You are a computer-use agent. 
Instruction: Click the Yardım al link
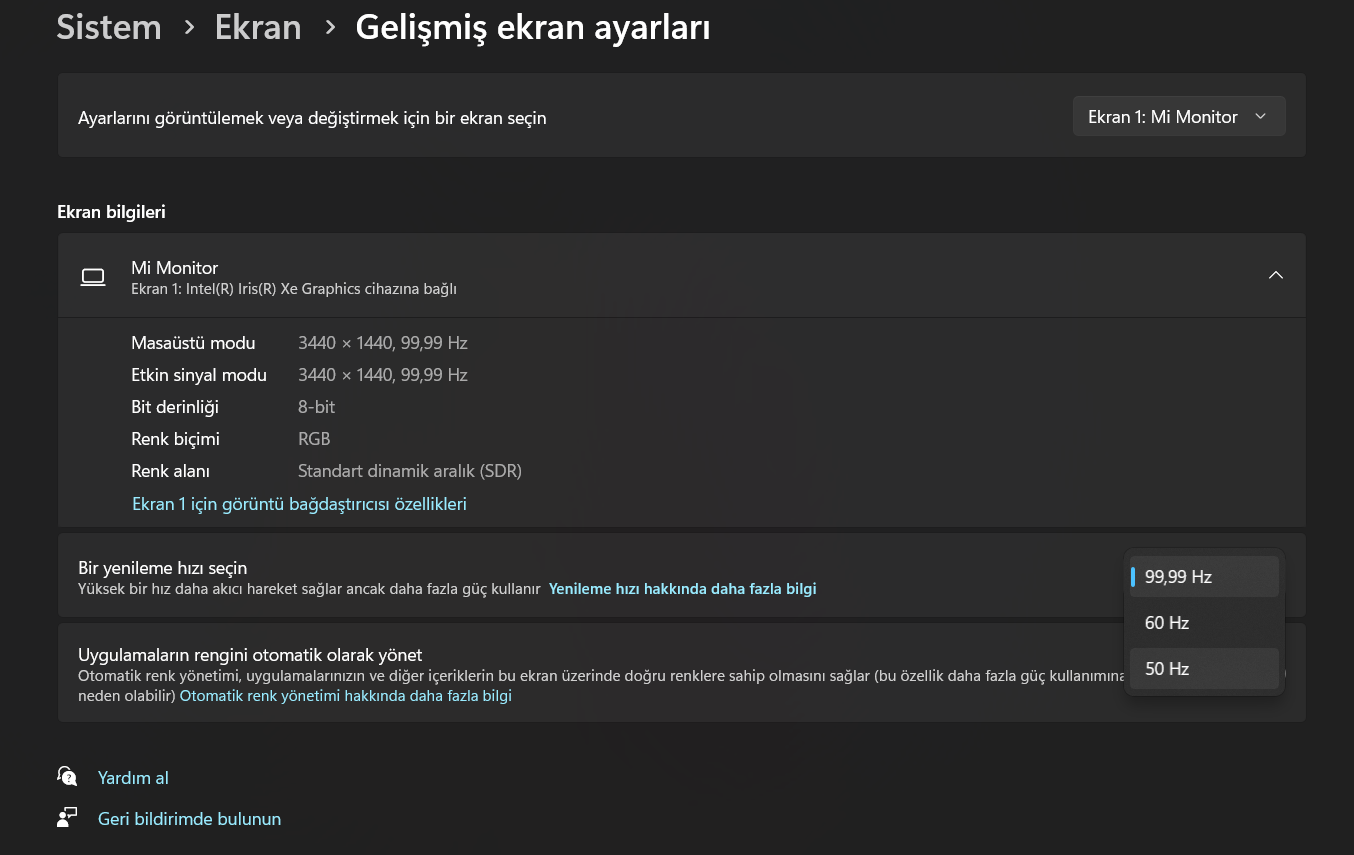[x=133, y=777]
